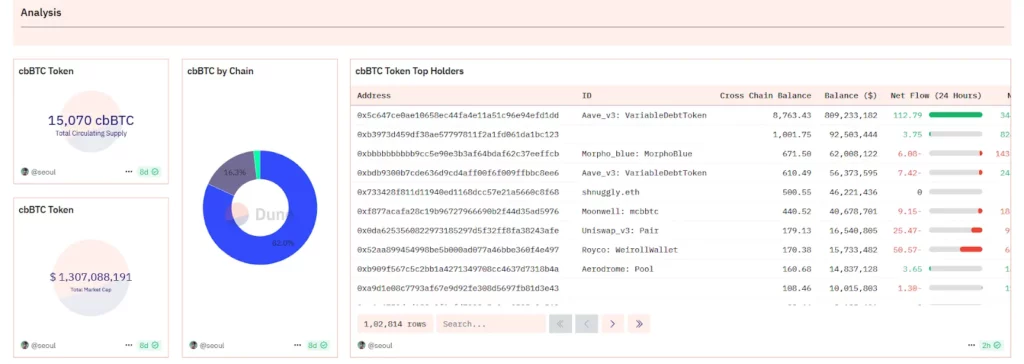Open more options on Total Market Cap card

pyautogui.click(x=129, y=345)
